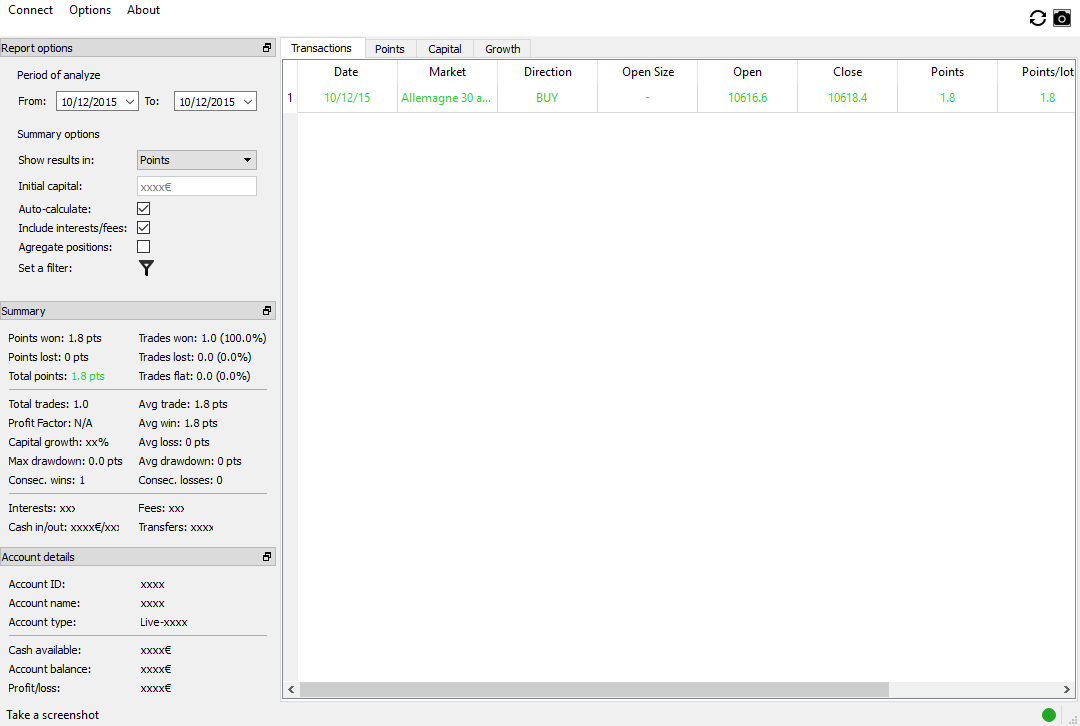This screenshot has height=726, width=1080.
Task: Open the Show results in dropdown
Action: tap(197, 160)
